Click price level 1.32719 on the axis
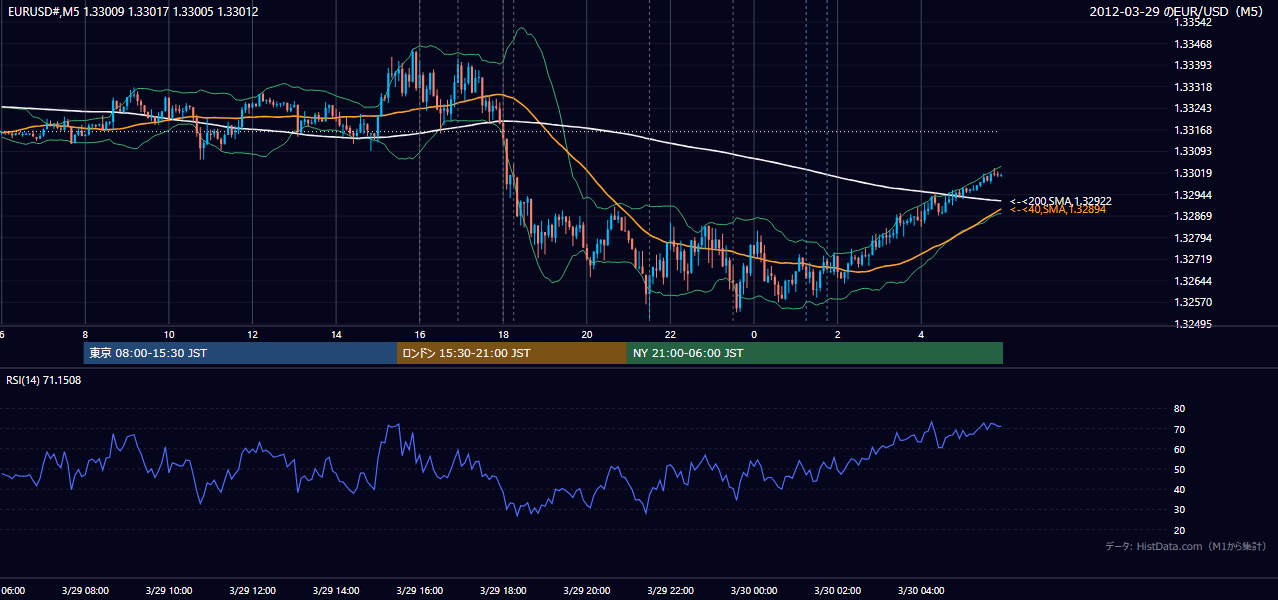The height and width of the screenshot is (600, 1278). point(1193,259)
